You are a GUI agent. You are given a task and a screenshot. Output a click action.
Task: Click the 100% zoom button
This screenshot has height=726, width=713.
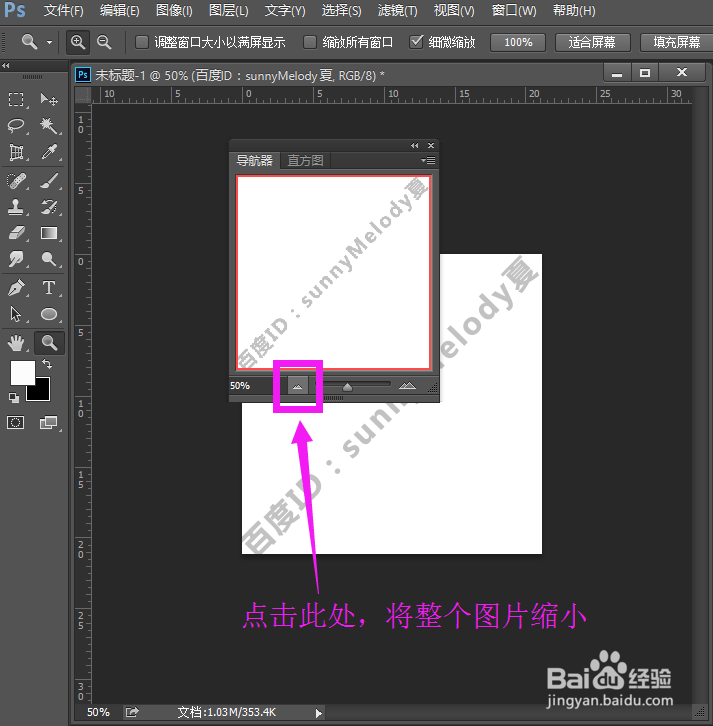point(518,43)
